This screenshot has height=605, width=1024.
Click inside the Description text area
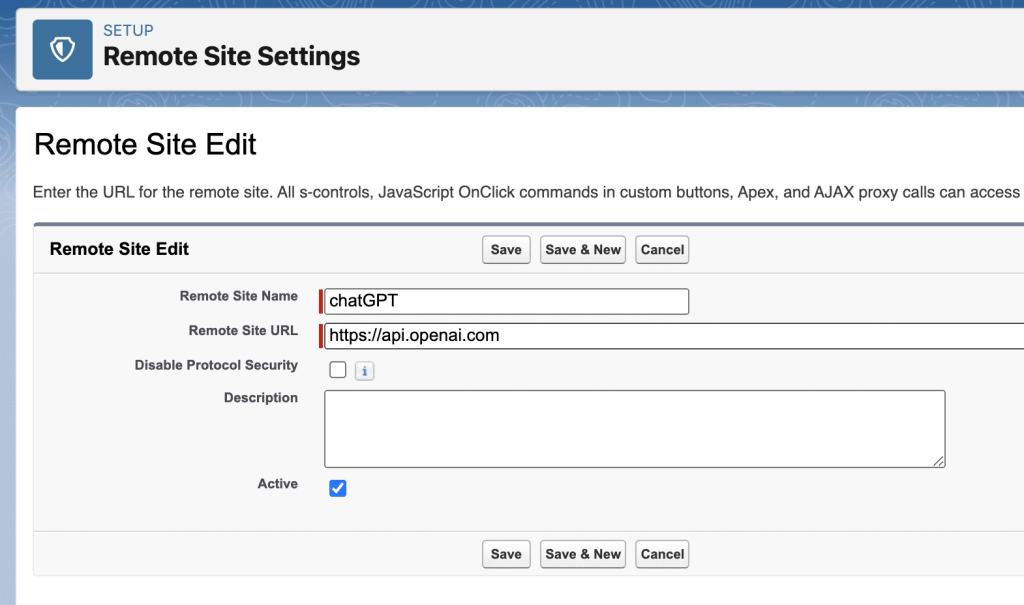pyautogui.click(x=634, y=428)
